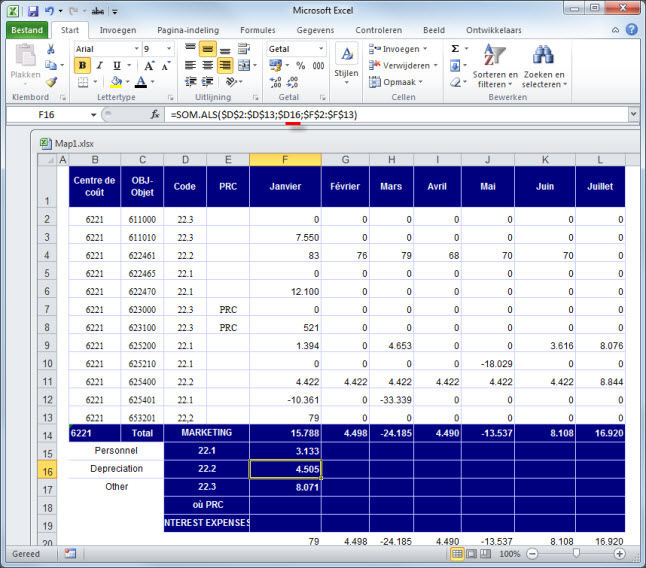Screen dimensions: 646x568
Task: Toggle center text alignment
Action: click(208, 65)
